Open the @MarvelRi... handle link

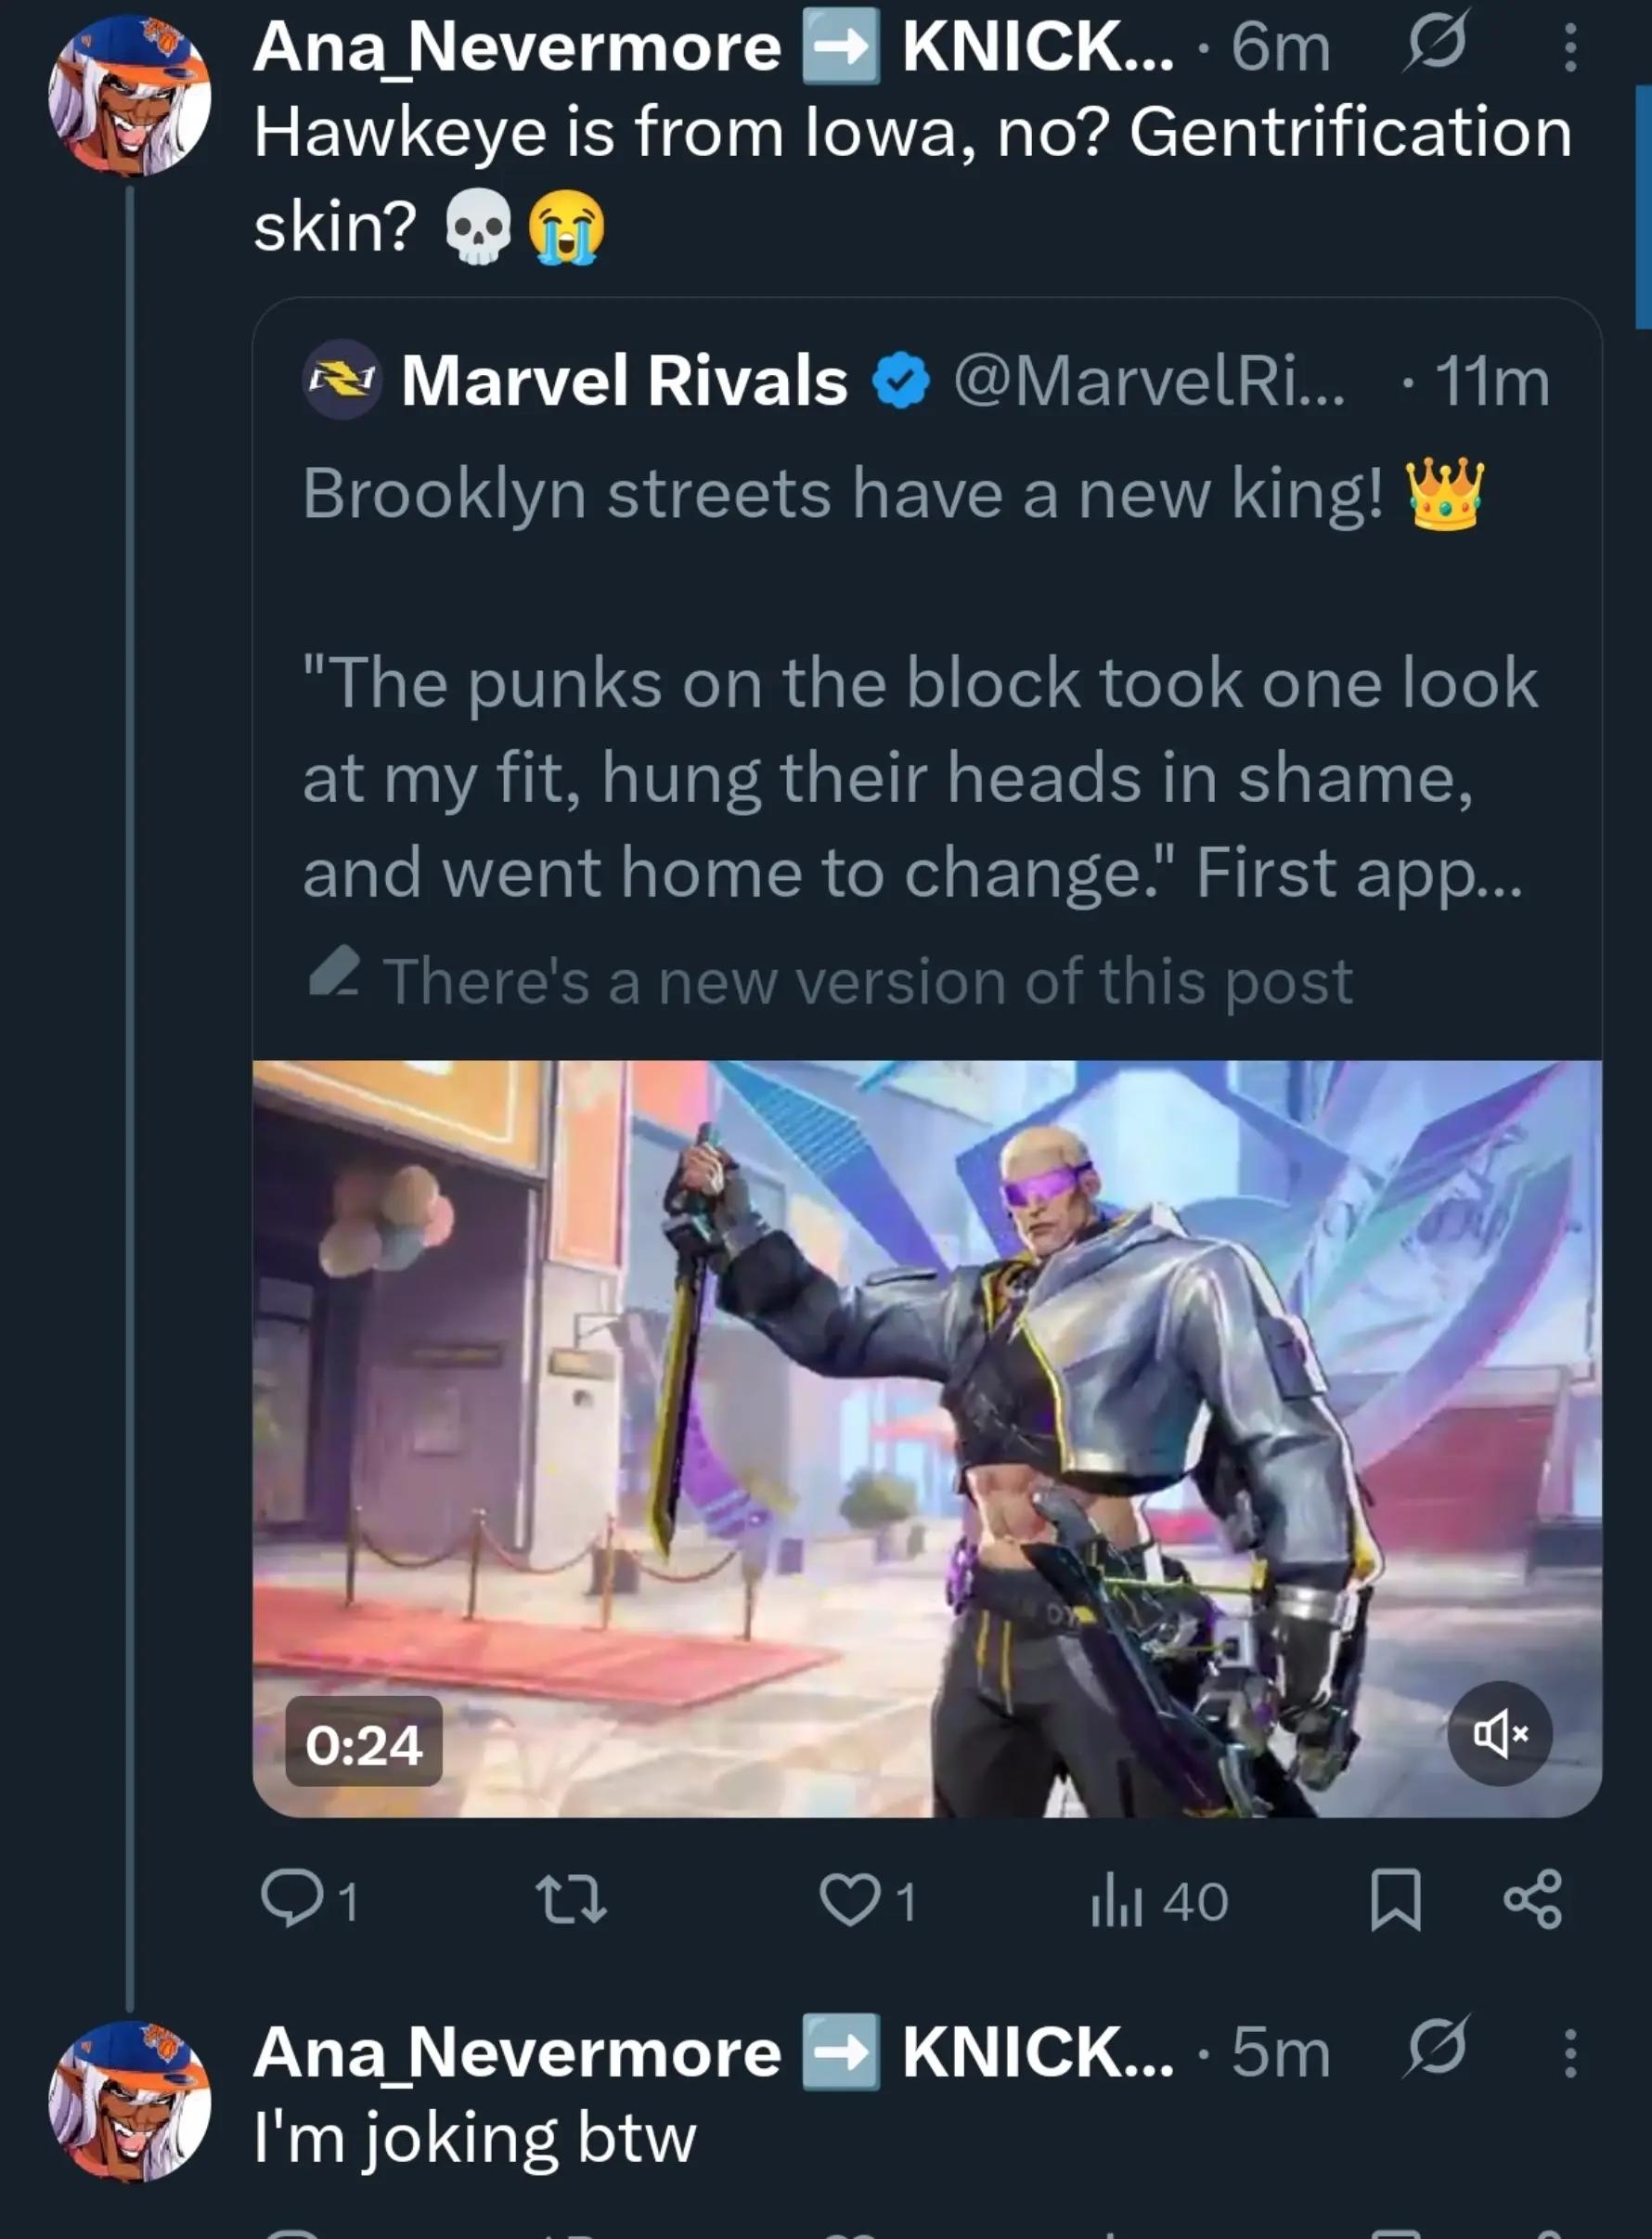tap(1150, 381)
